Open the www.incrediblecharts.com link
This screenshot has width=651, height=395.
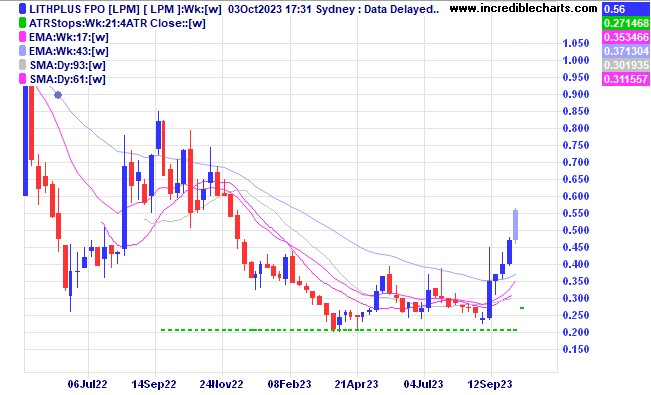(524, 8)
